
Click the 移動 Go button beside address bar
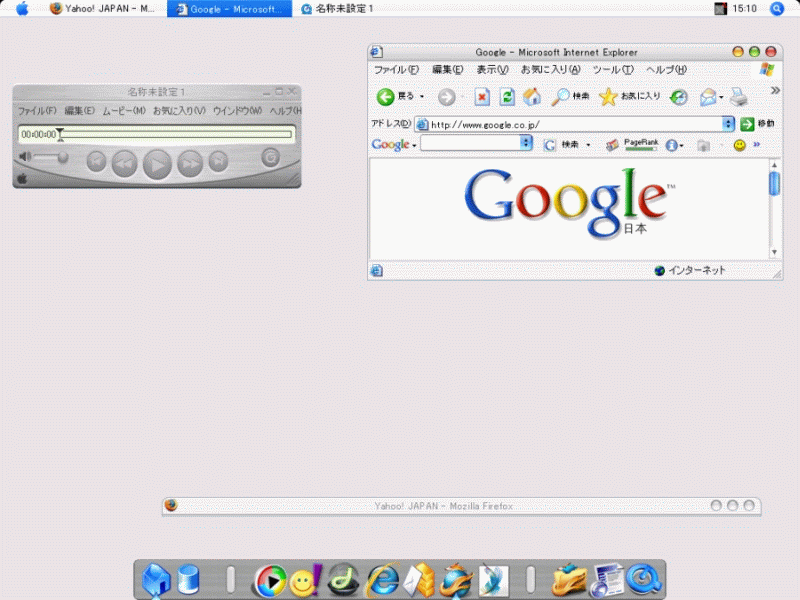[758, 124]
